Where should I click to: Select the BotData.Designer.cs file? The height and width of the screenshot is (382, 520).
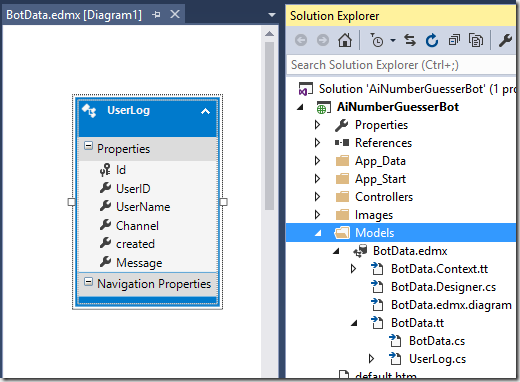coord(443,287)
